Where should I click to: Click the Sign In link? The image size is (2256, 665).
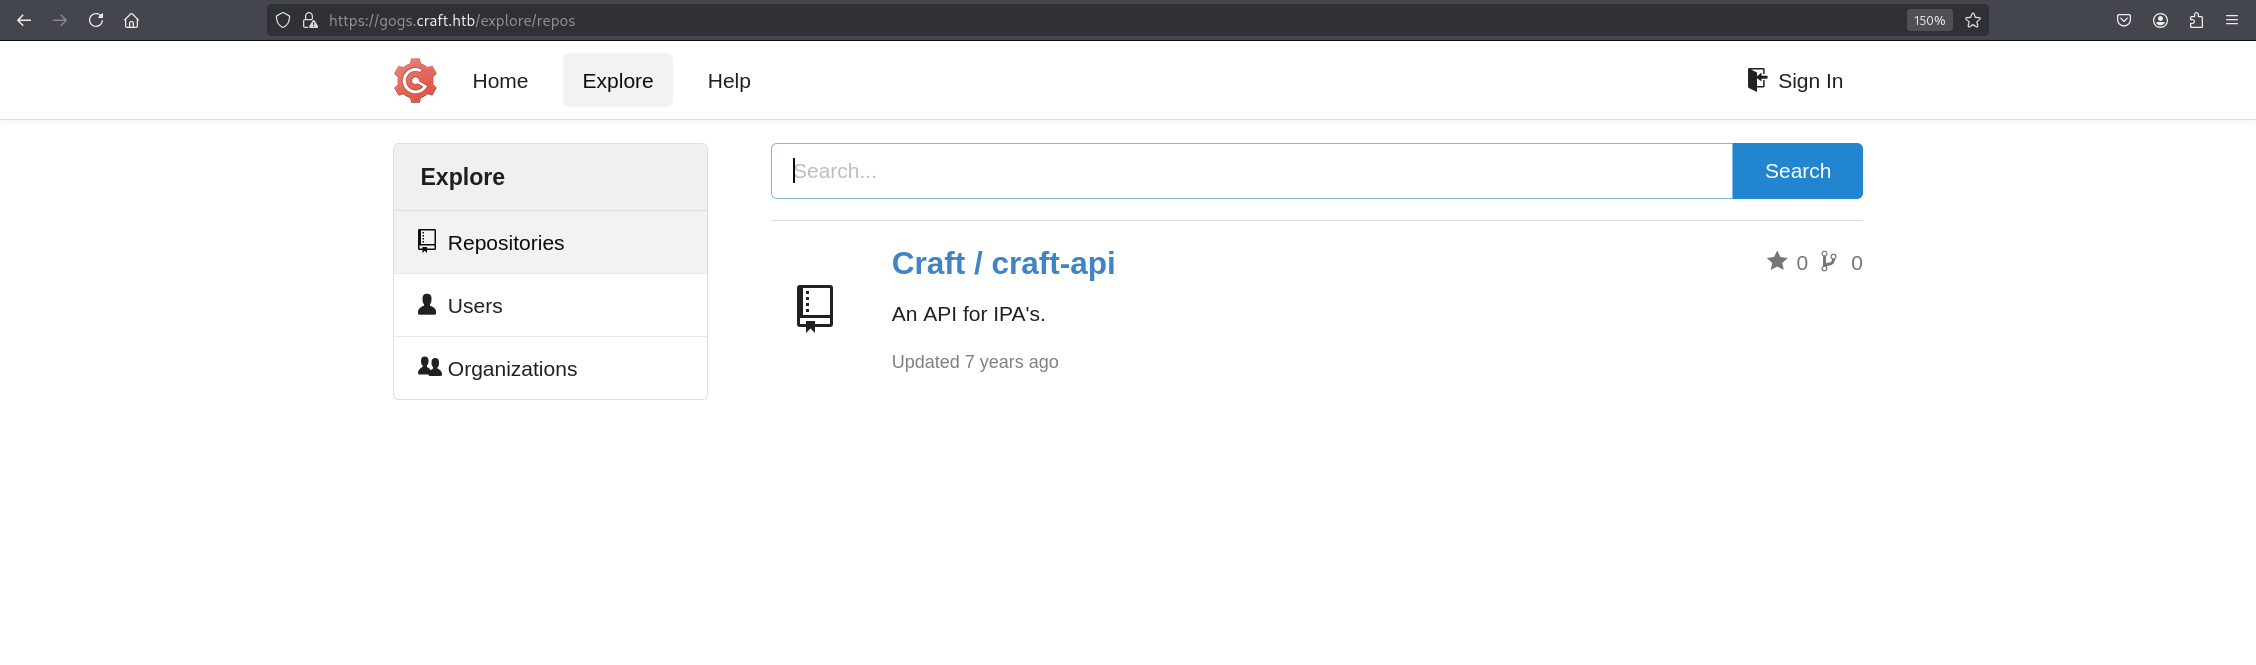tap(1795, 81)
